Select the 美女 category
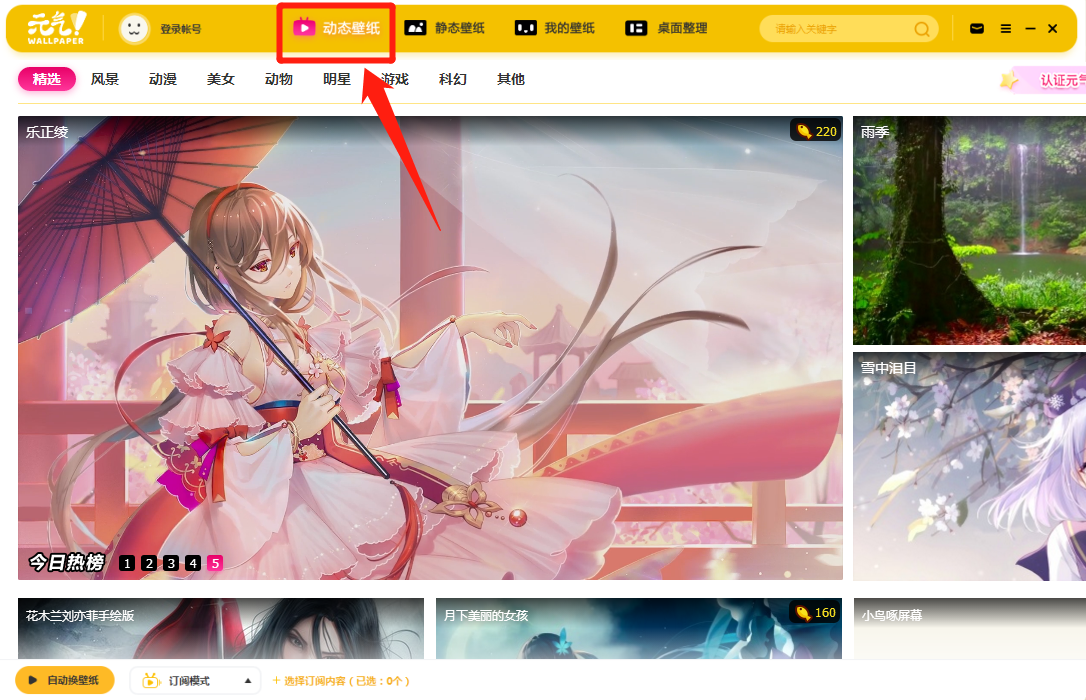1086x700 pixels. 221,79
